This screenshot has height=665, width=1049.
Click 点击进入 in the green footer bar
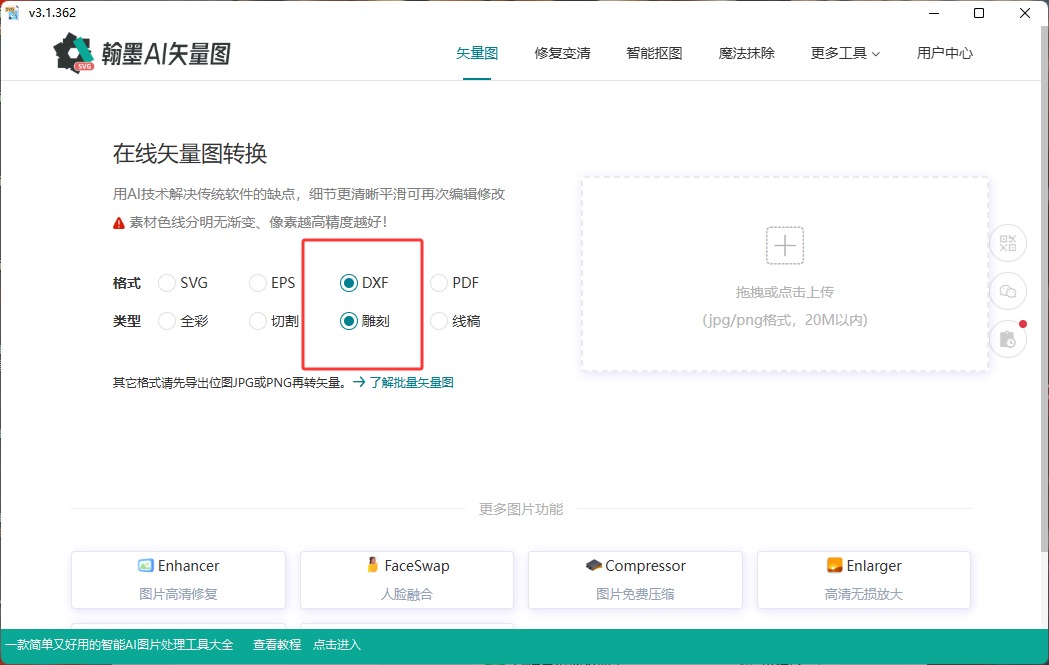[x=335, y=645]
